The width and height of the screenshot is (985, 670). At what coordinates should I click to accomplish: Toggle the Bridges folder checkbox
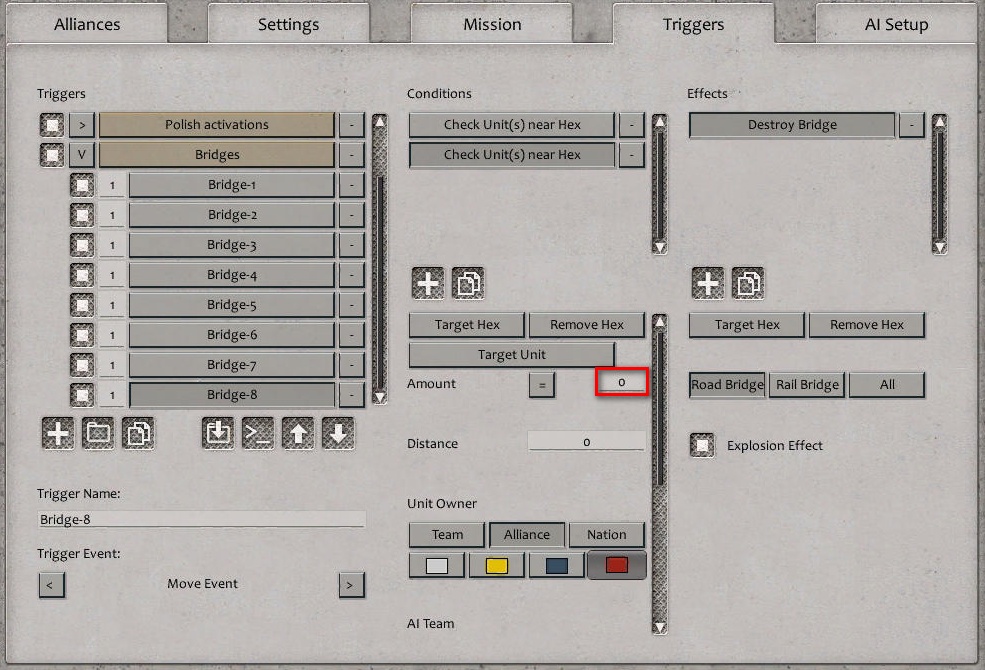(52, 155)
